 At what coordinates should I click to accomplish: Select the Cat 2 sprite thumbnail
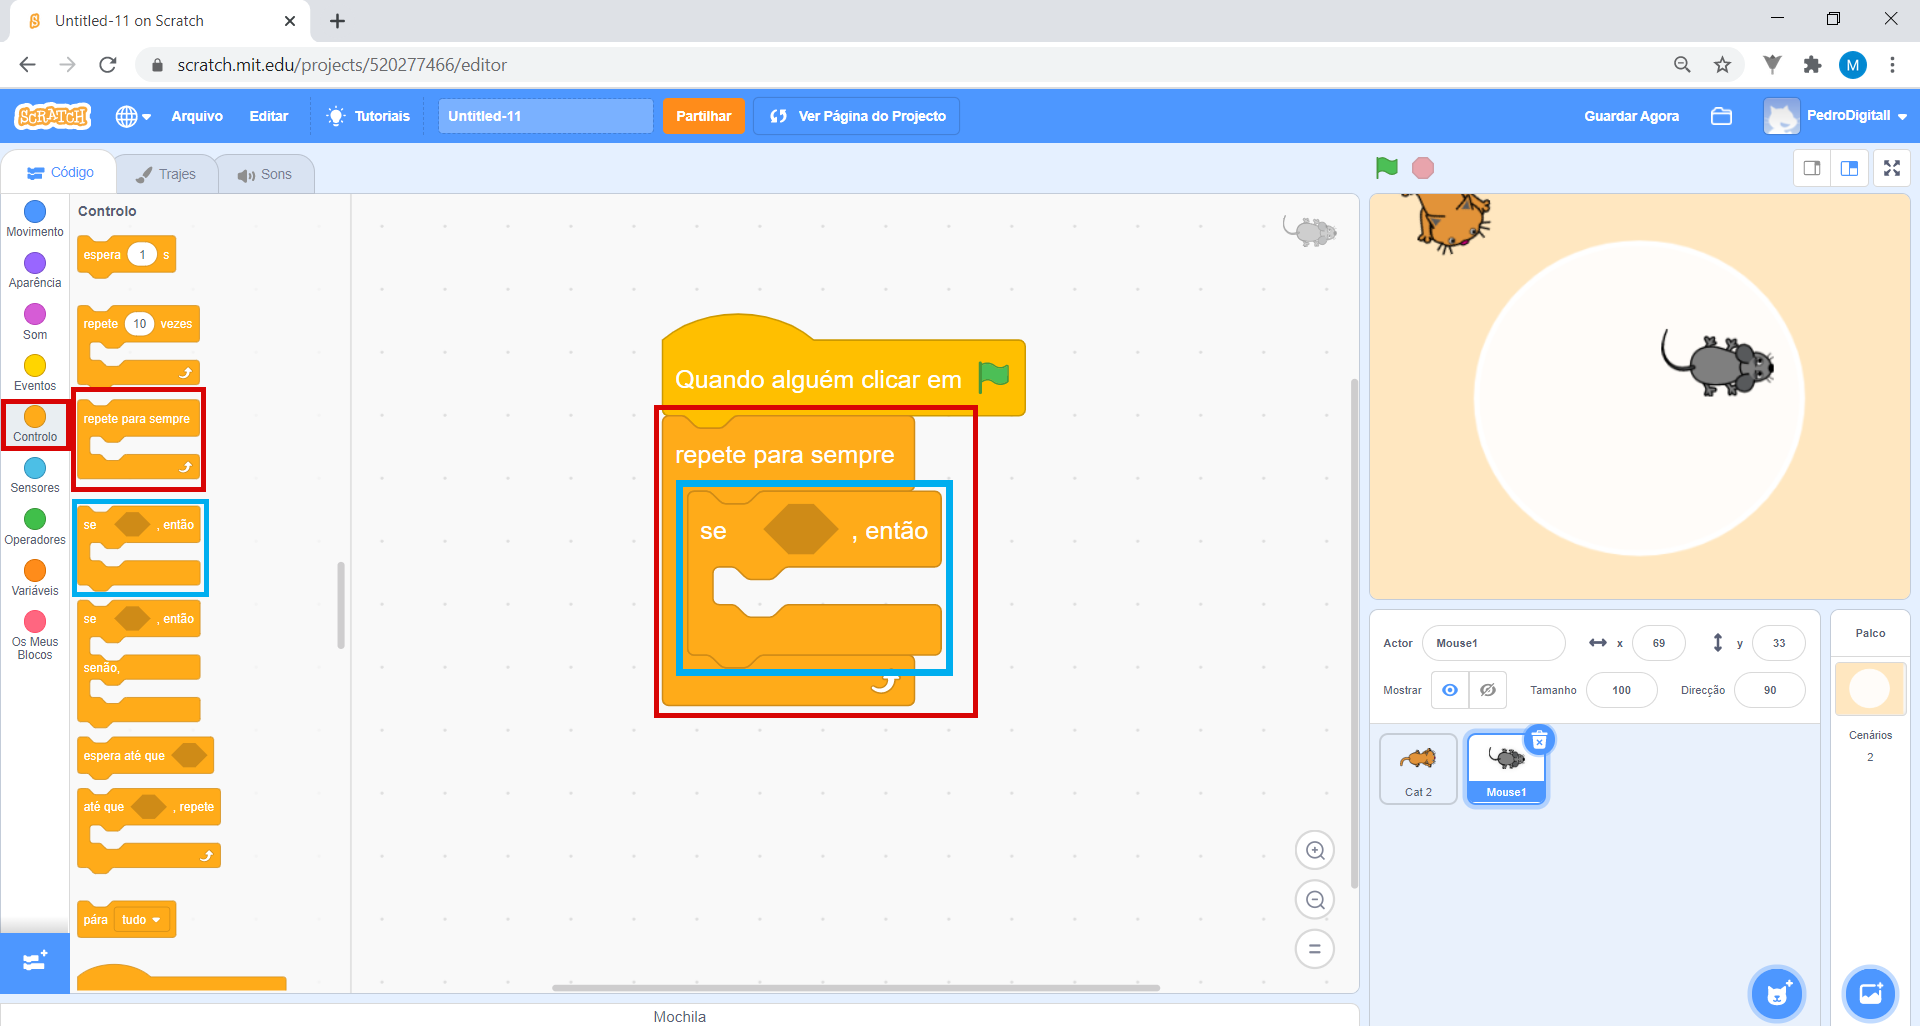click(1418, 768)
